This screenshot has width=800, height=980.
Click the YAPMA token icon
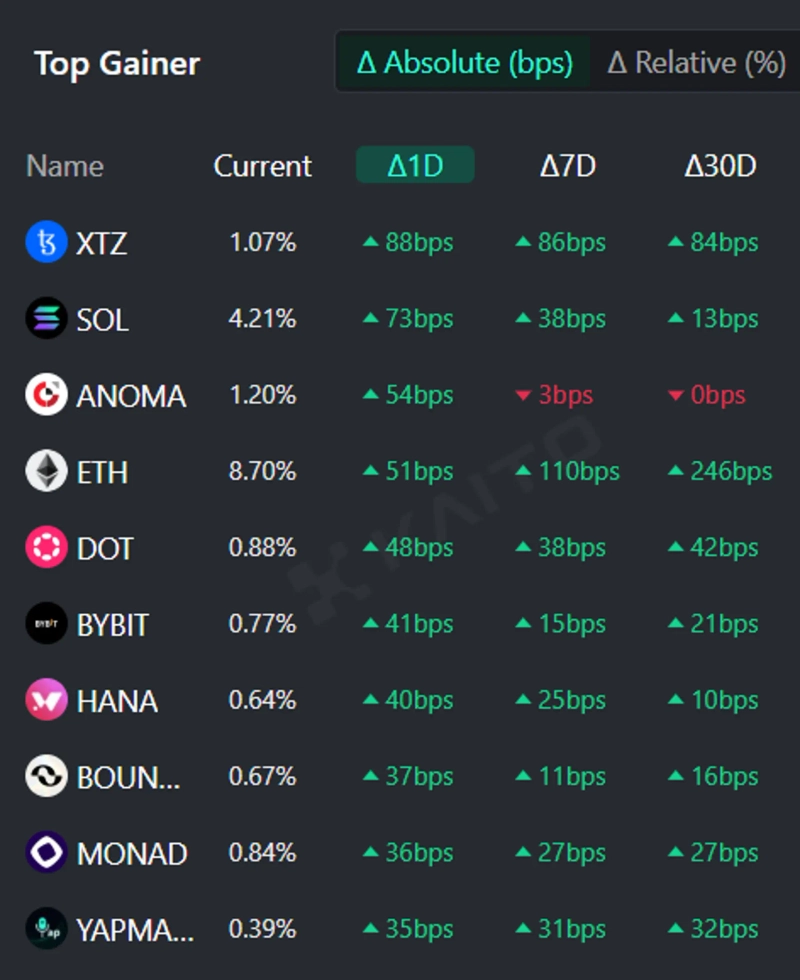point(46,929)
